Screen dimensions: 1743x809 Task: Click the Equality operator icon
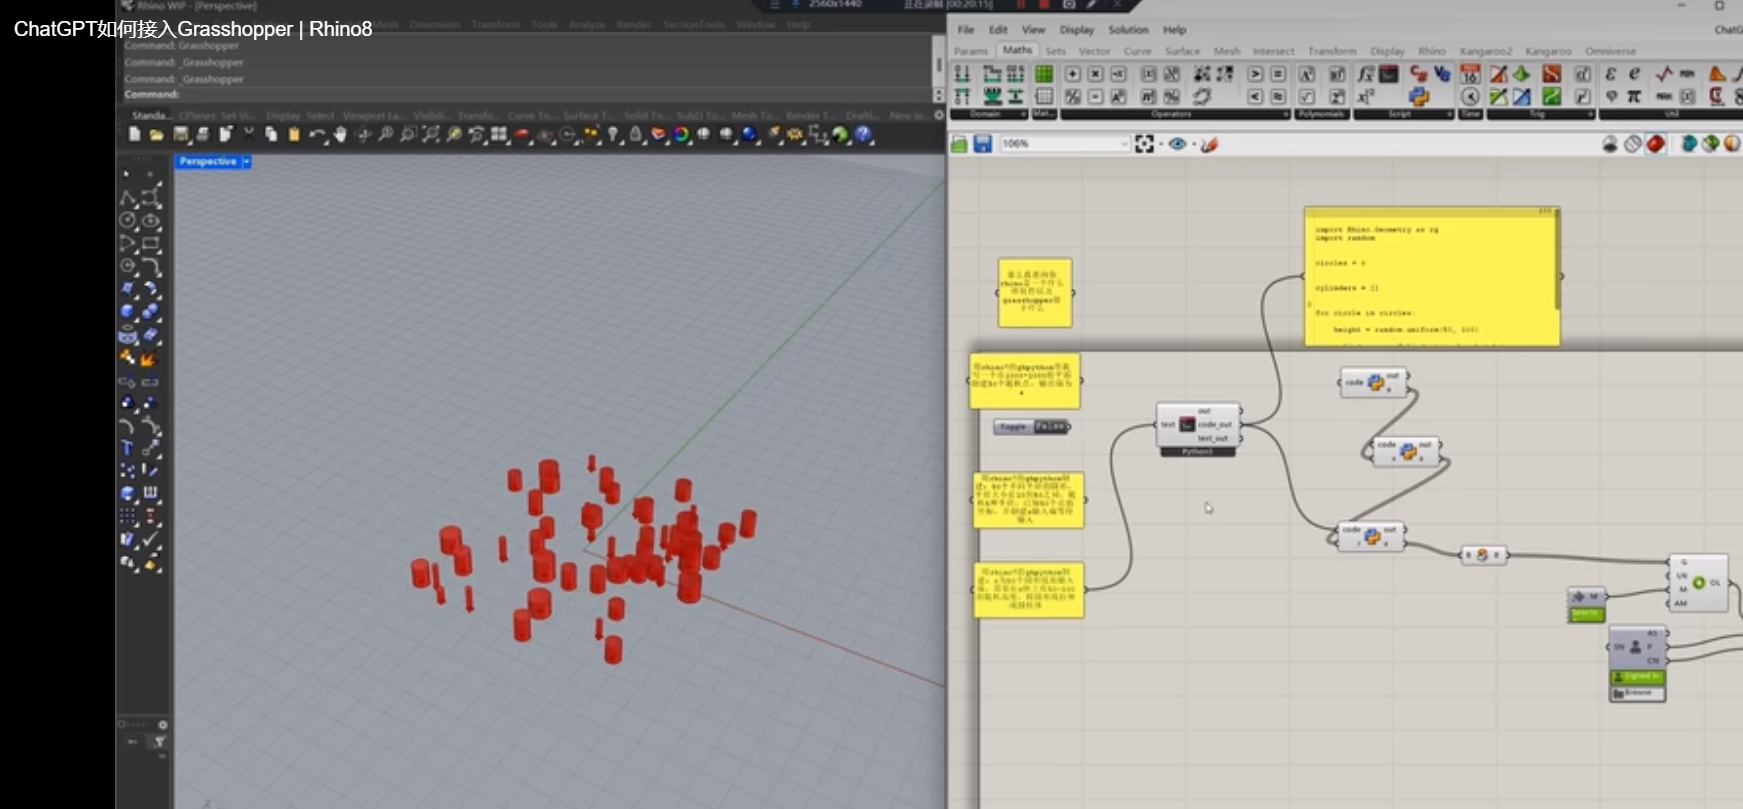coord(1278,74)
